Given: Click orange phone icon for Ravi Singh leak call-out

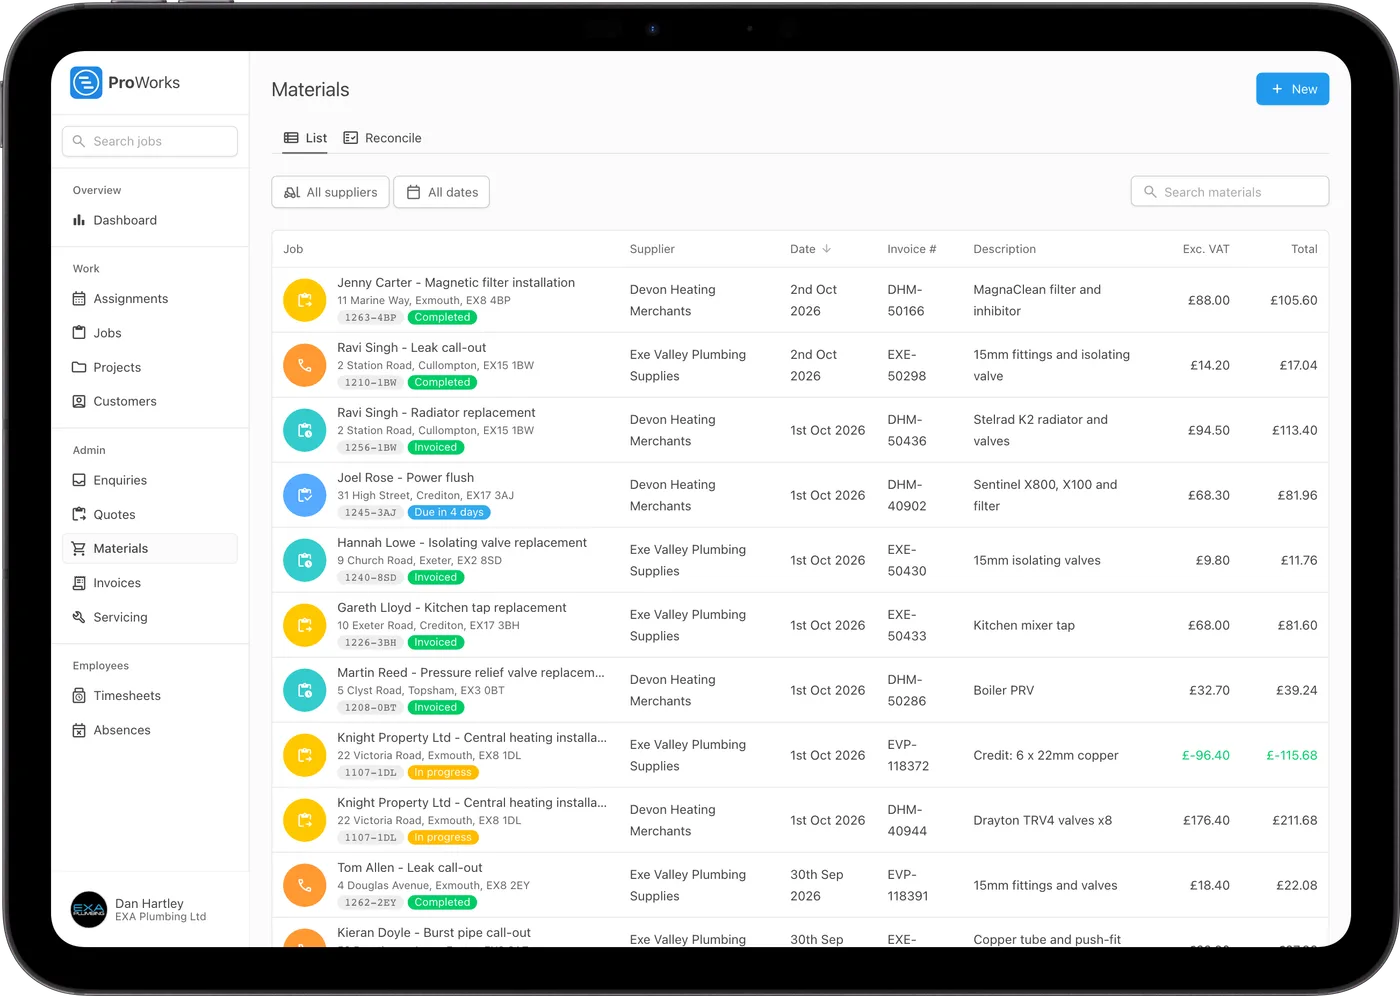Looking at the screenshot, I should pos(305,365).
